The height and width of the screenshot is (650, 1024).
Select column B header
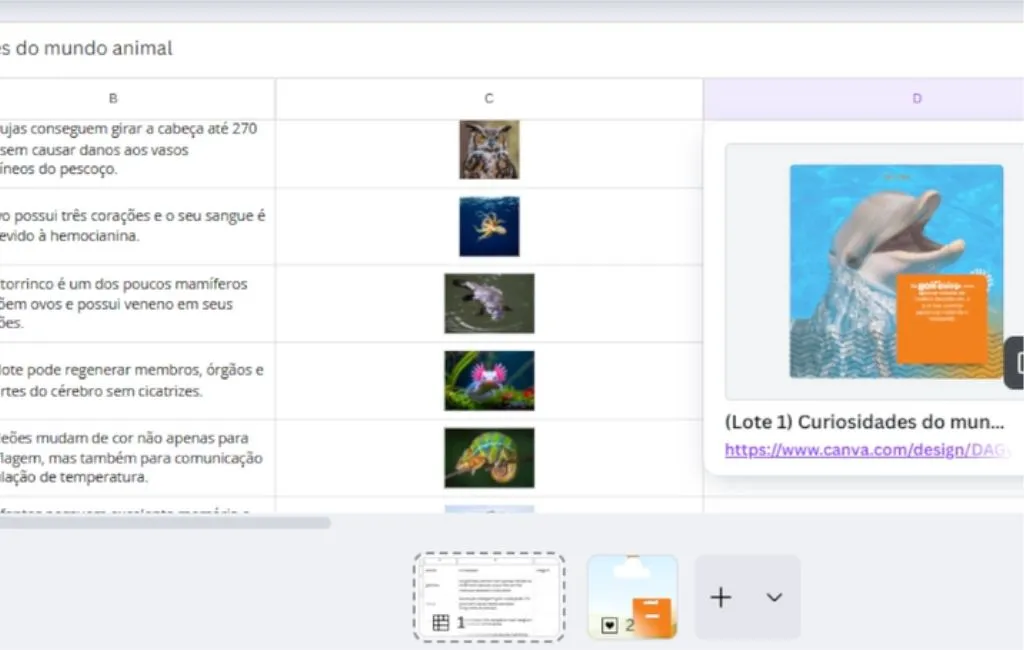tap(113, 98)
